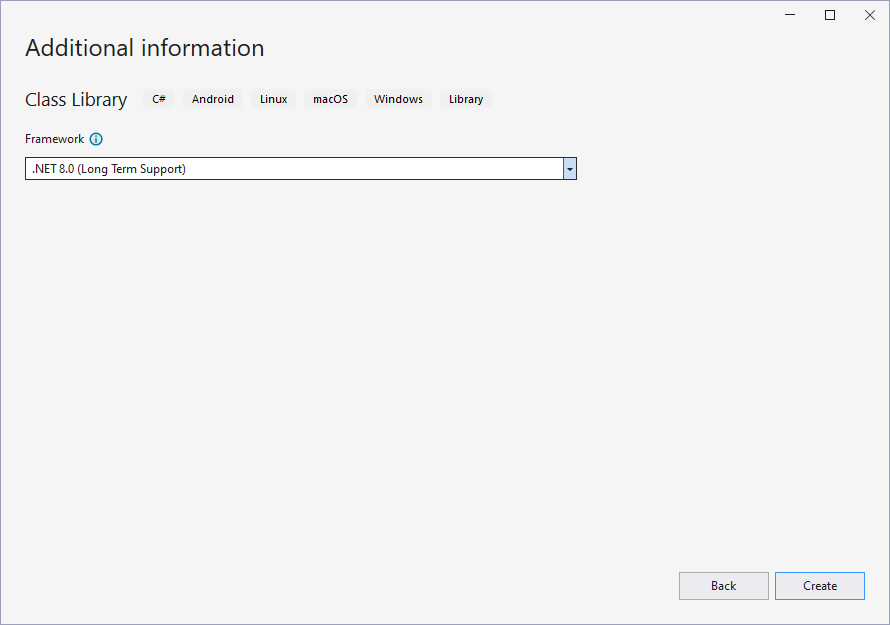Screen dimensions: 890x625
Task: Click the C# tag
Action: (159, 99)
